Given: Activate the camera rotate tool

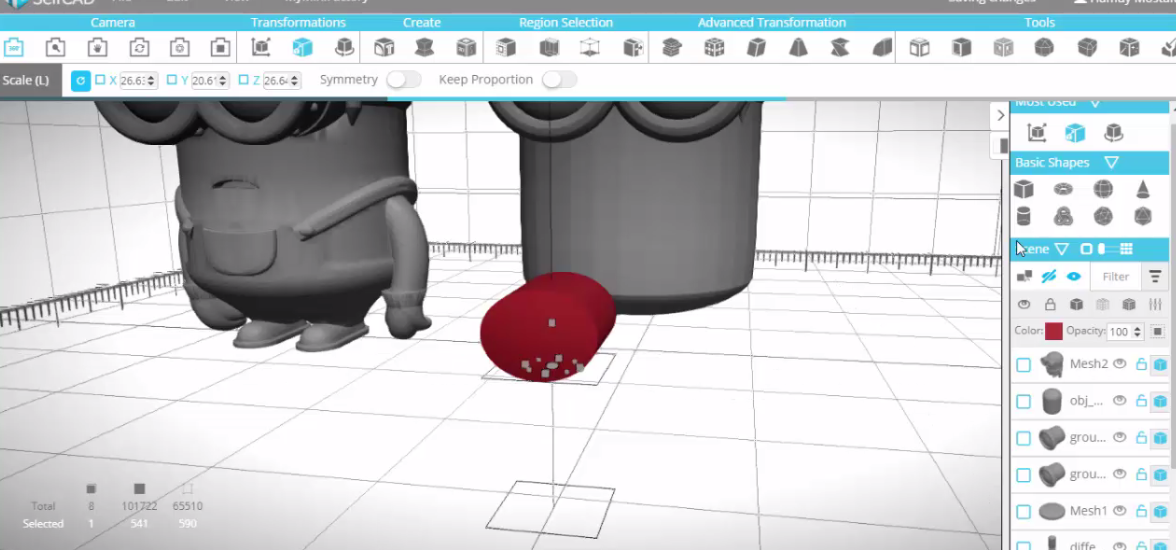Looking at the screenshot, I should 139,48.
